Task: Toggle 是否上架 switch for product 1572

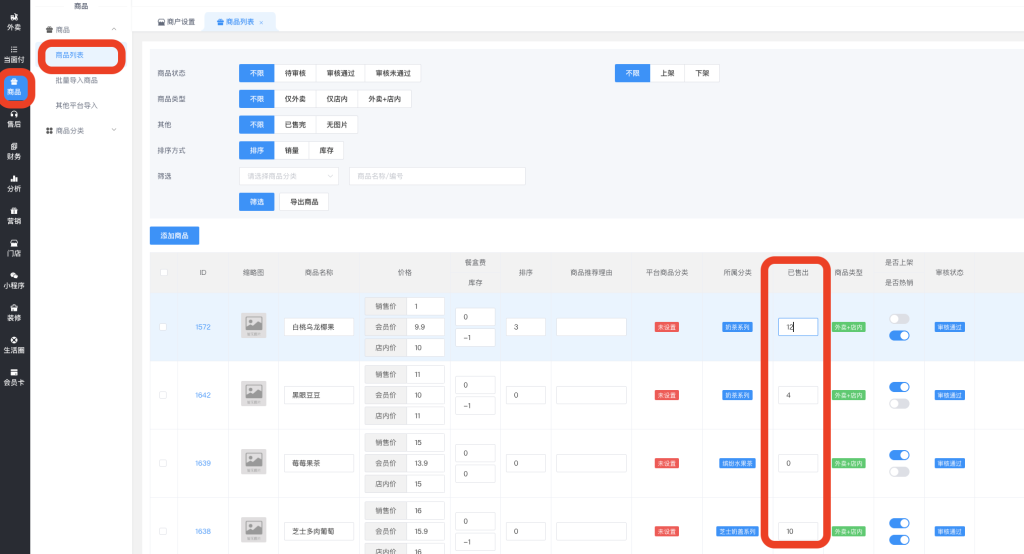Action: click(x=899, y=319)
